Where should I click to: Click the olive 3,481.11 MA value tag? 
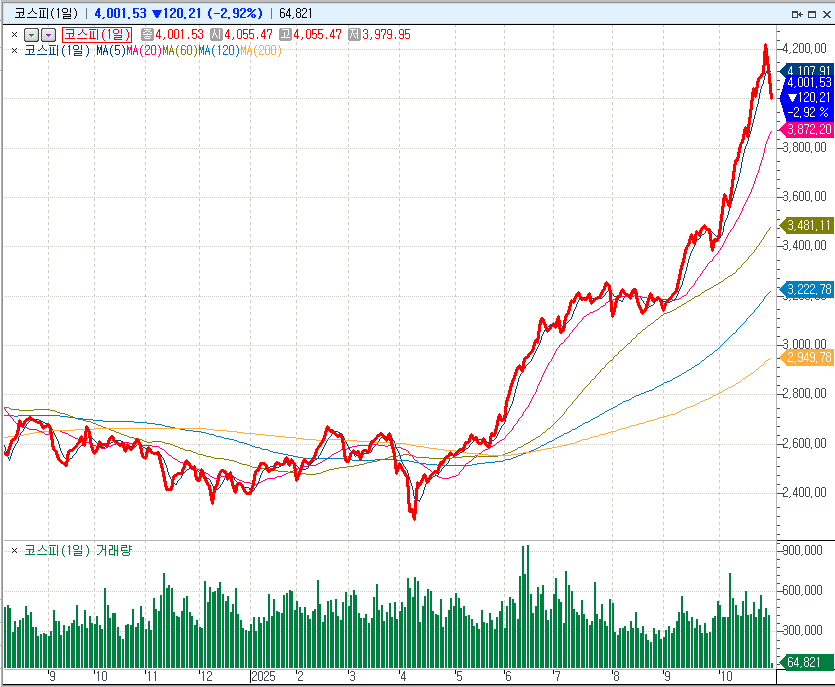point(808,225)
